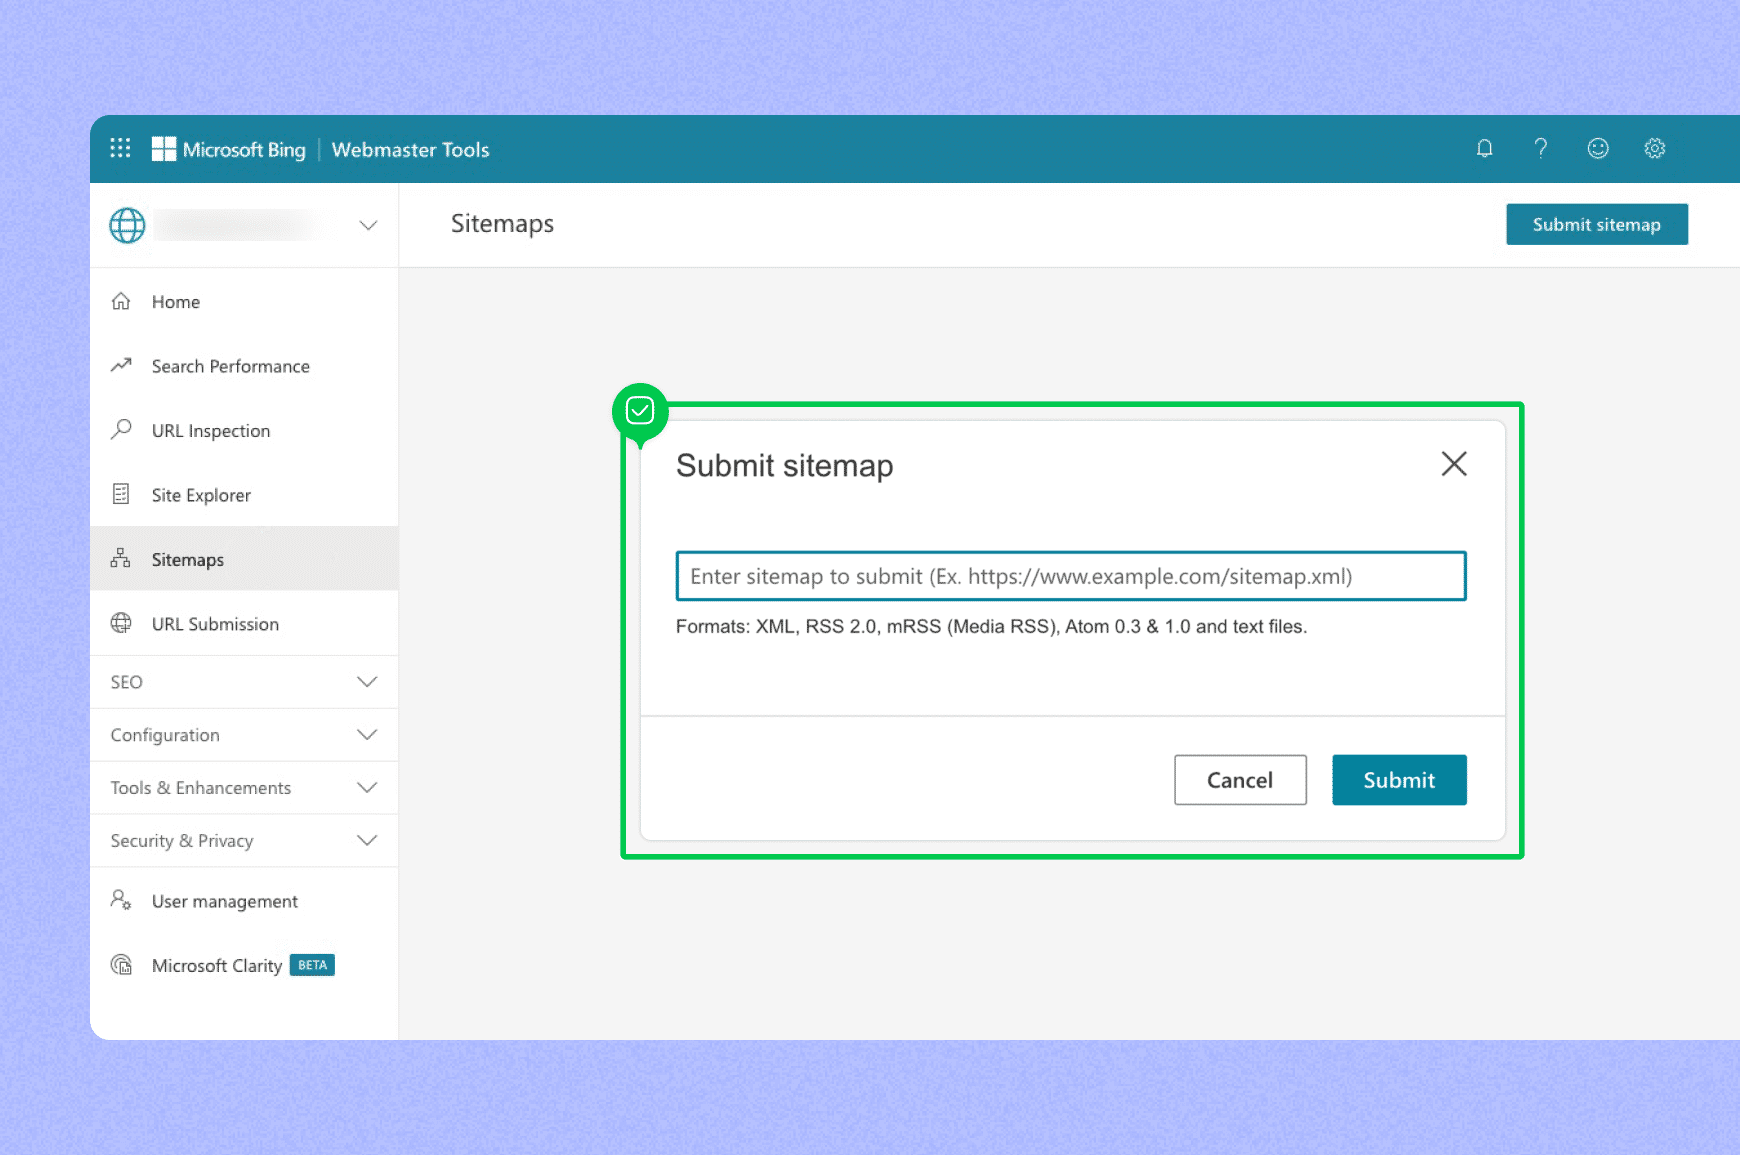The width and height of the screenshot is (1740, 1155).
Task: Open the settings gear icon
Action: (x=1655, y=149)
